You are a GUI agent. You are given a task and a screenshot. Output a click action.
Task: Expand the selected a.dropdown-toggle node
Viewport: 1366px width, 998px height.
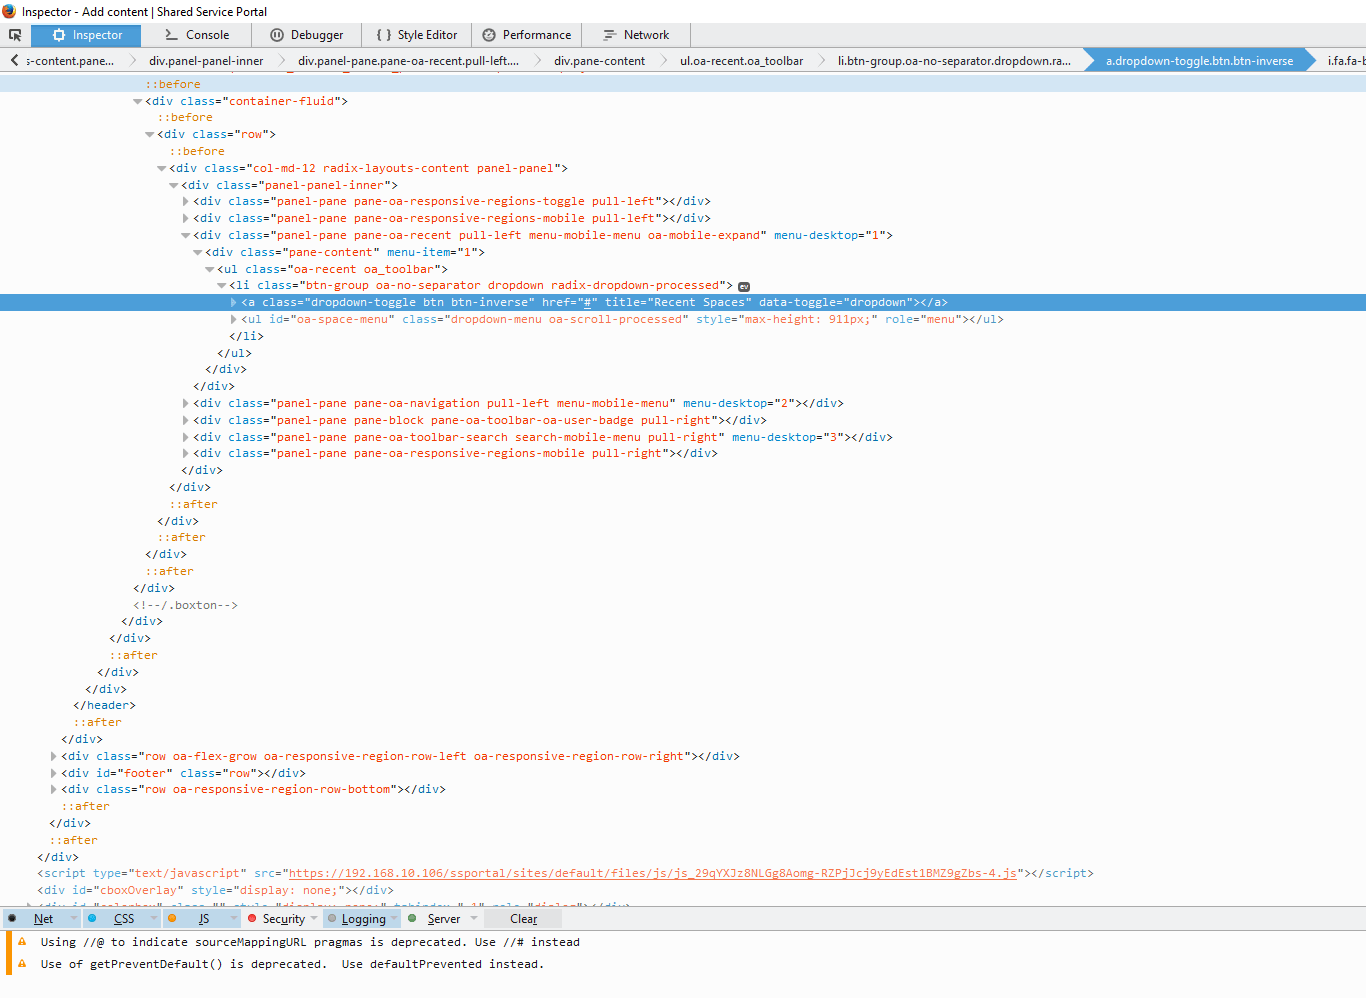pos(234,302)
